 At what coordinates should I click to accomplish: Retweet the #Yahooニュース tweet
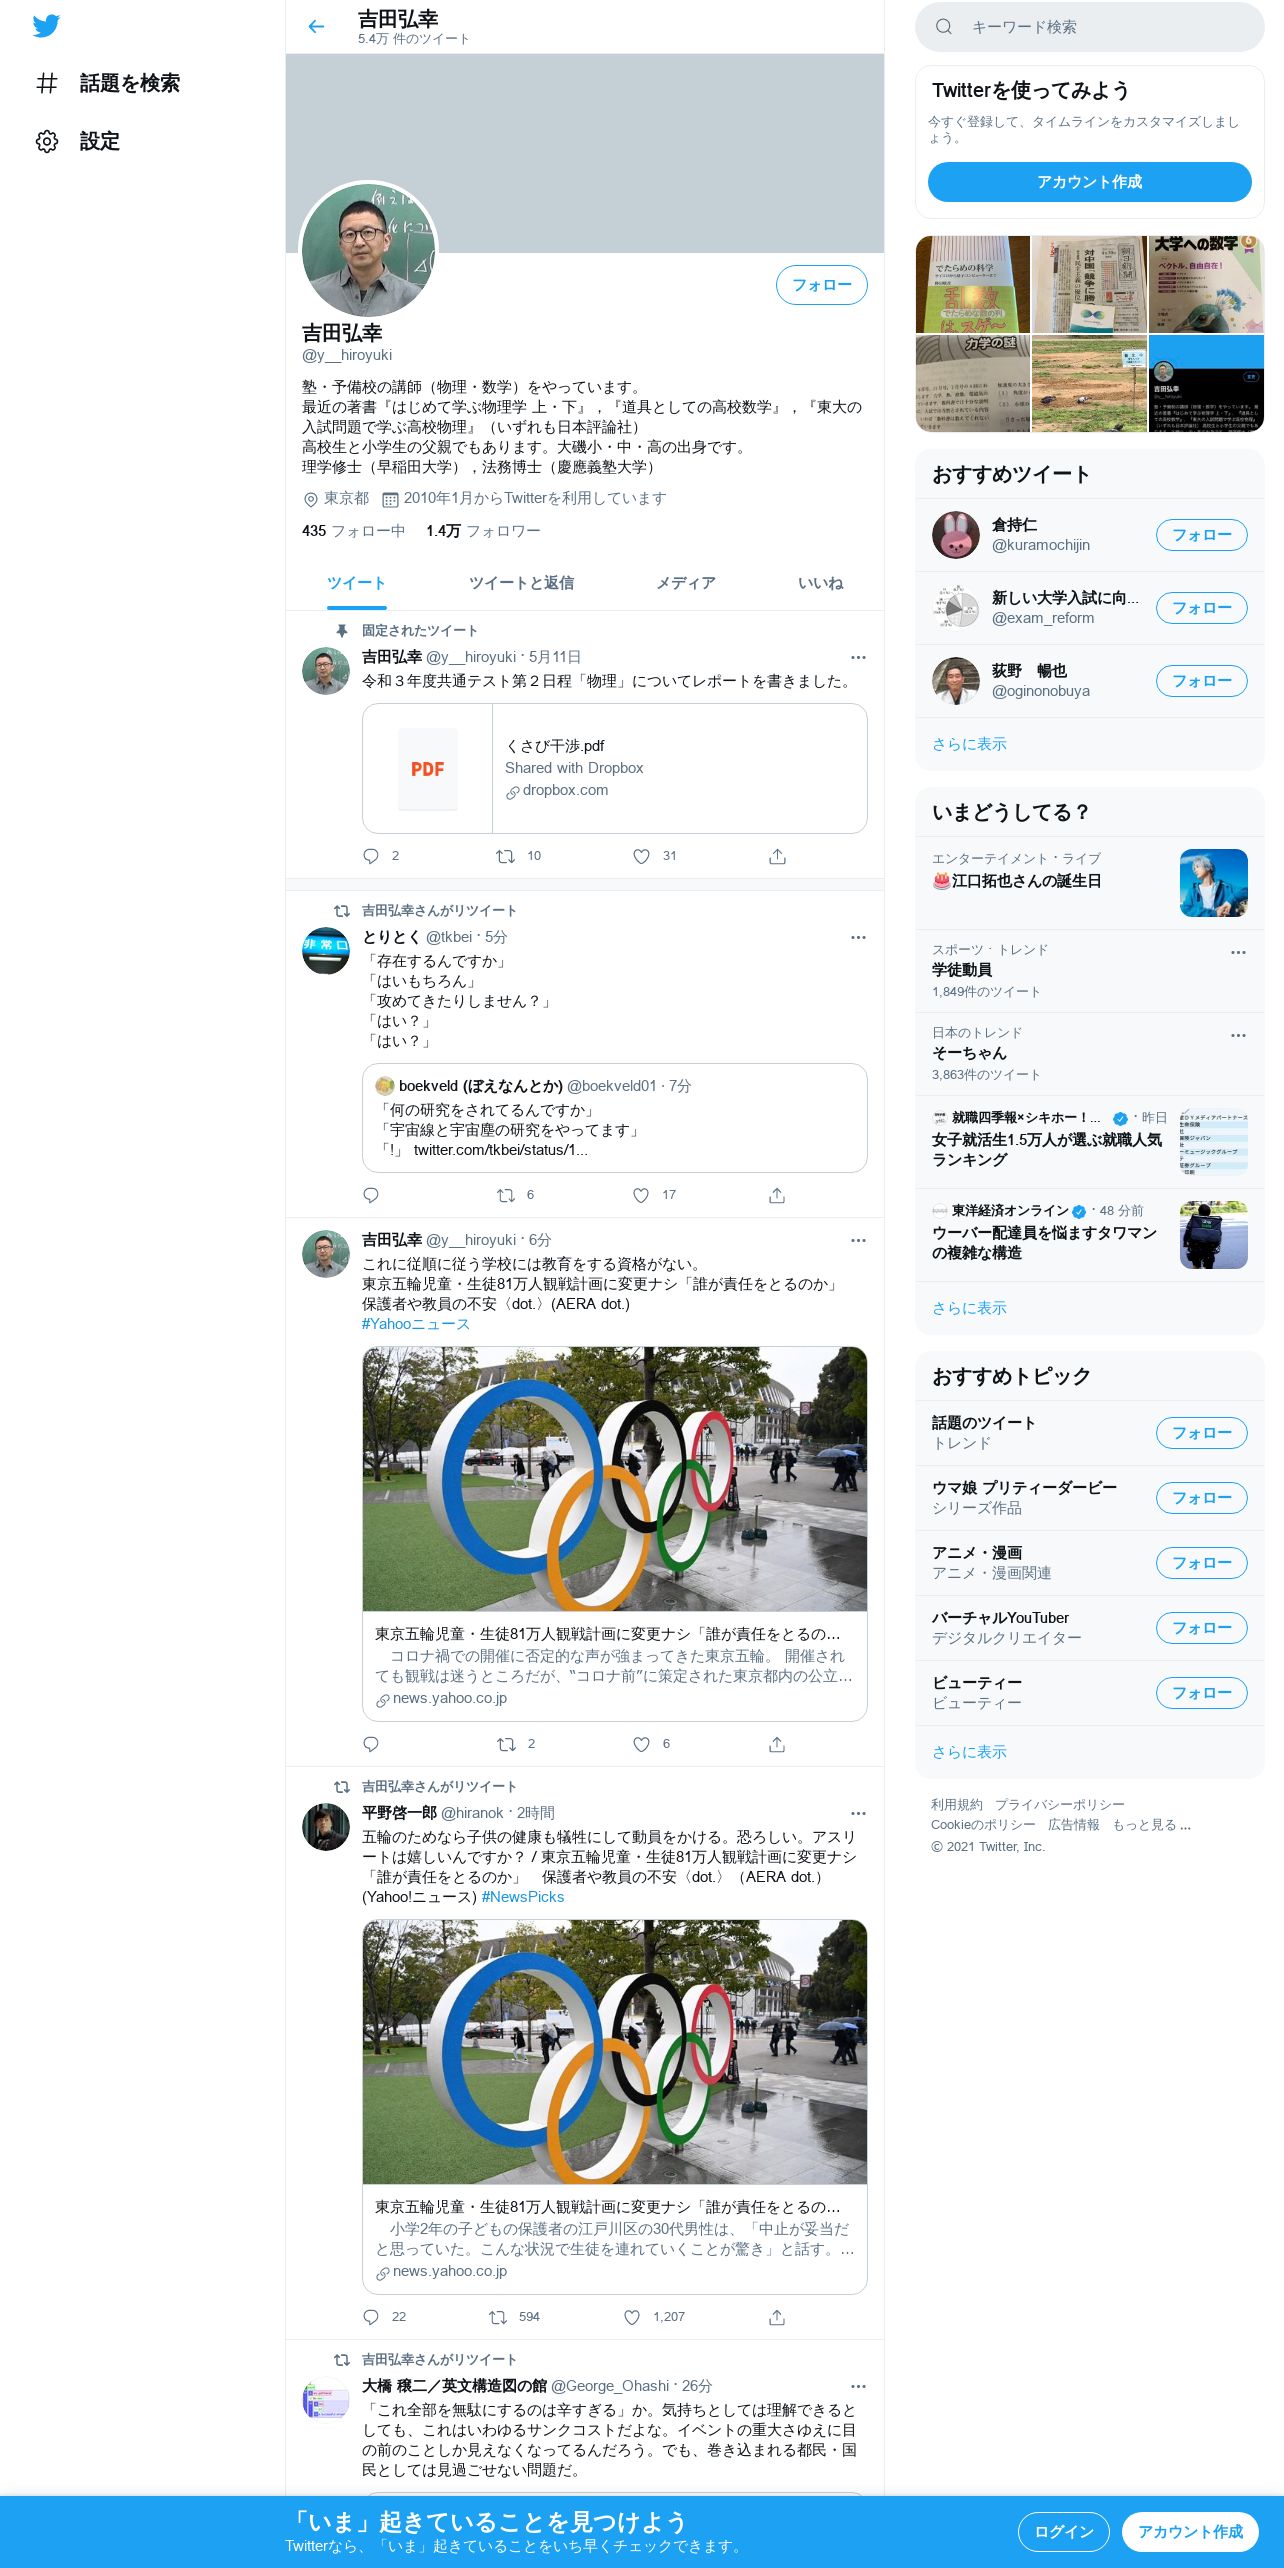click(x=506, y=1744)
